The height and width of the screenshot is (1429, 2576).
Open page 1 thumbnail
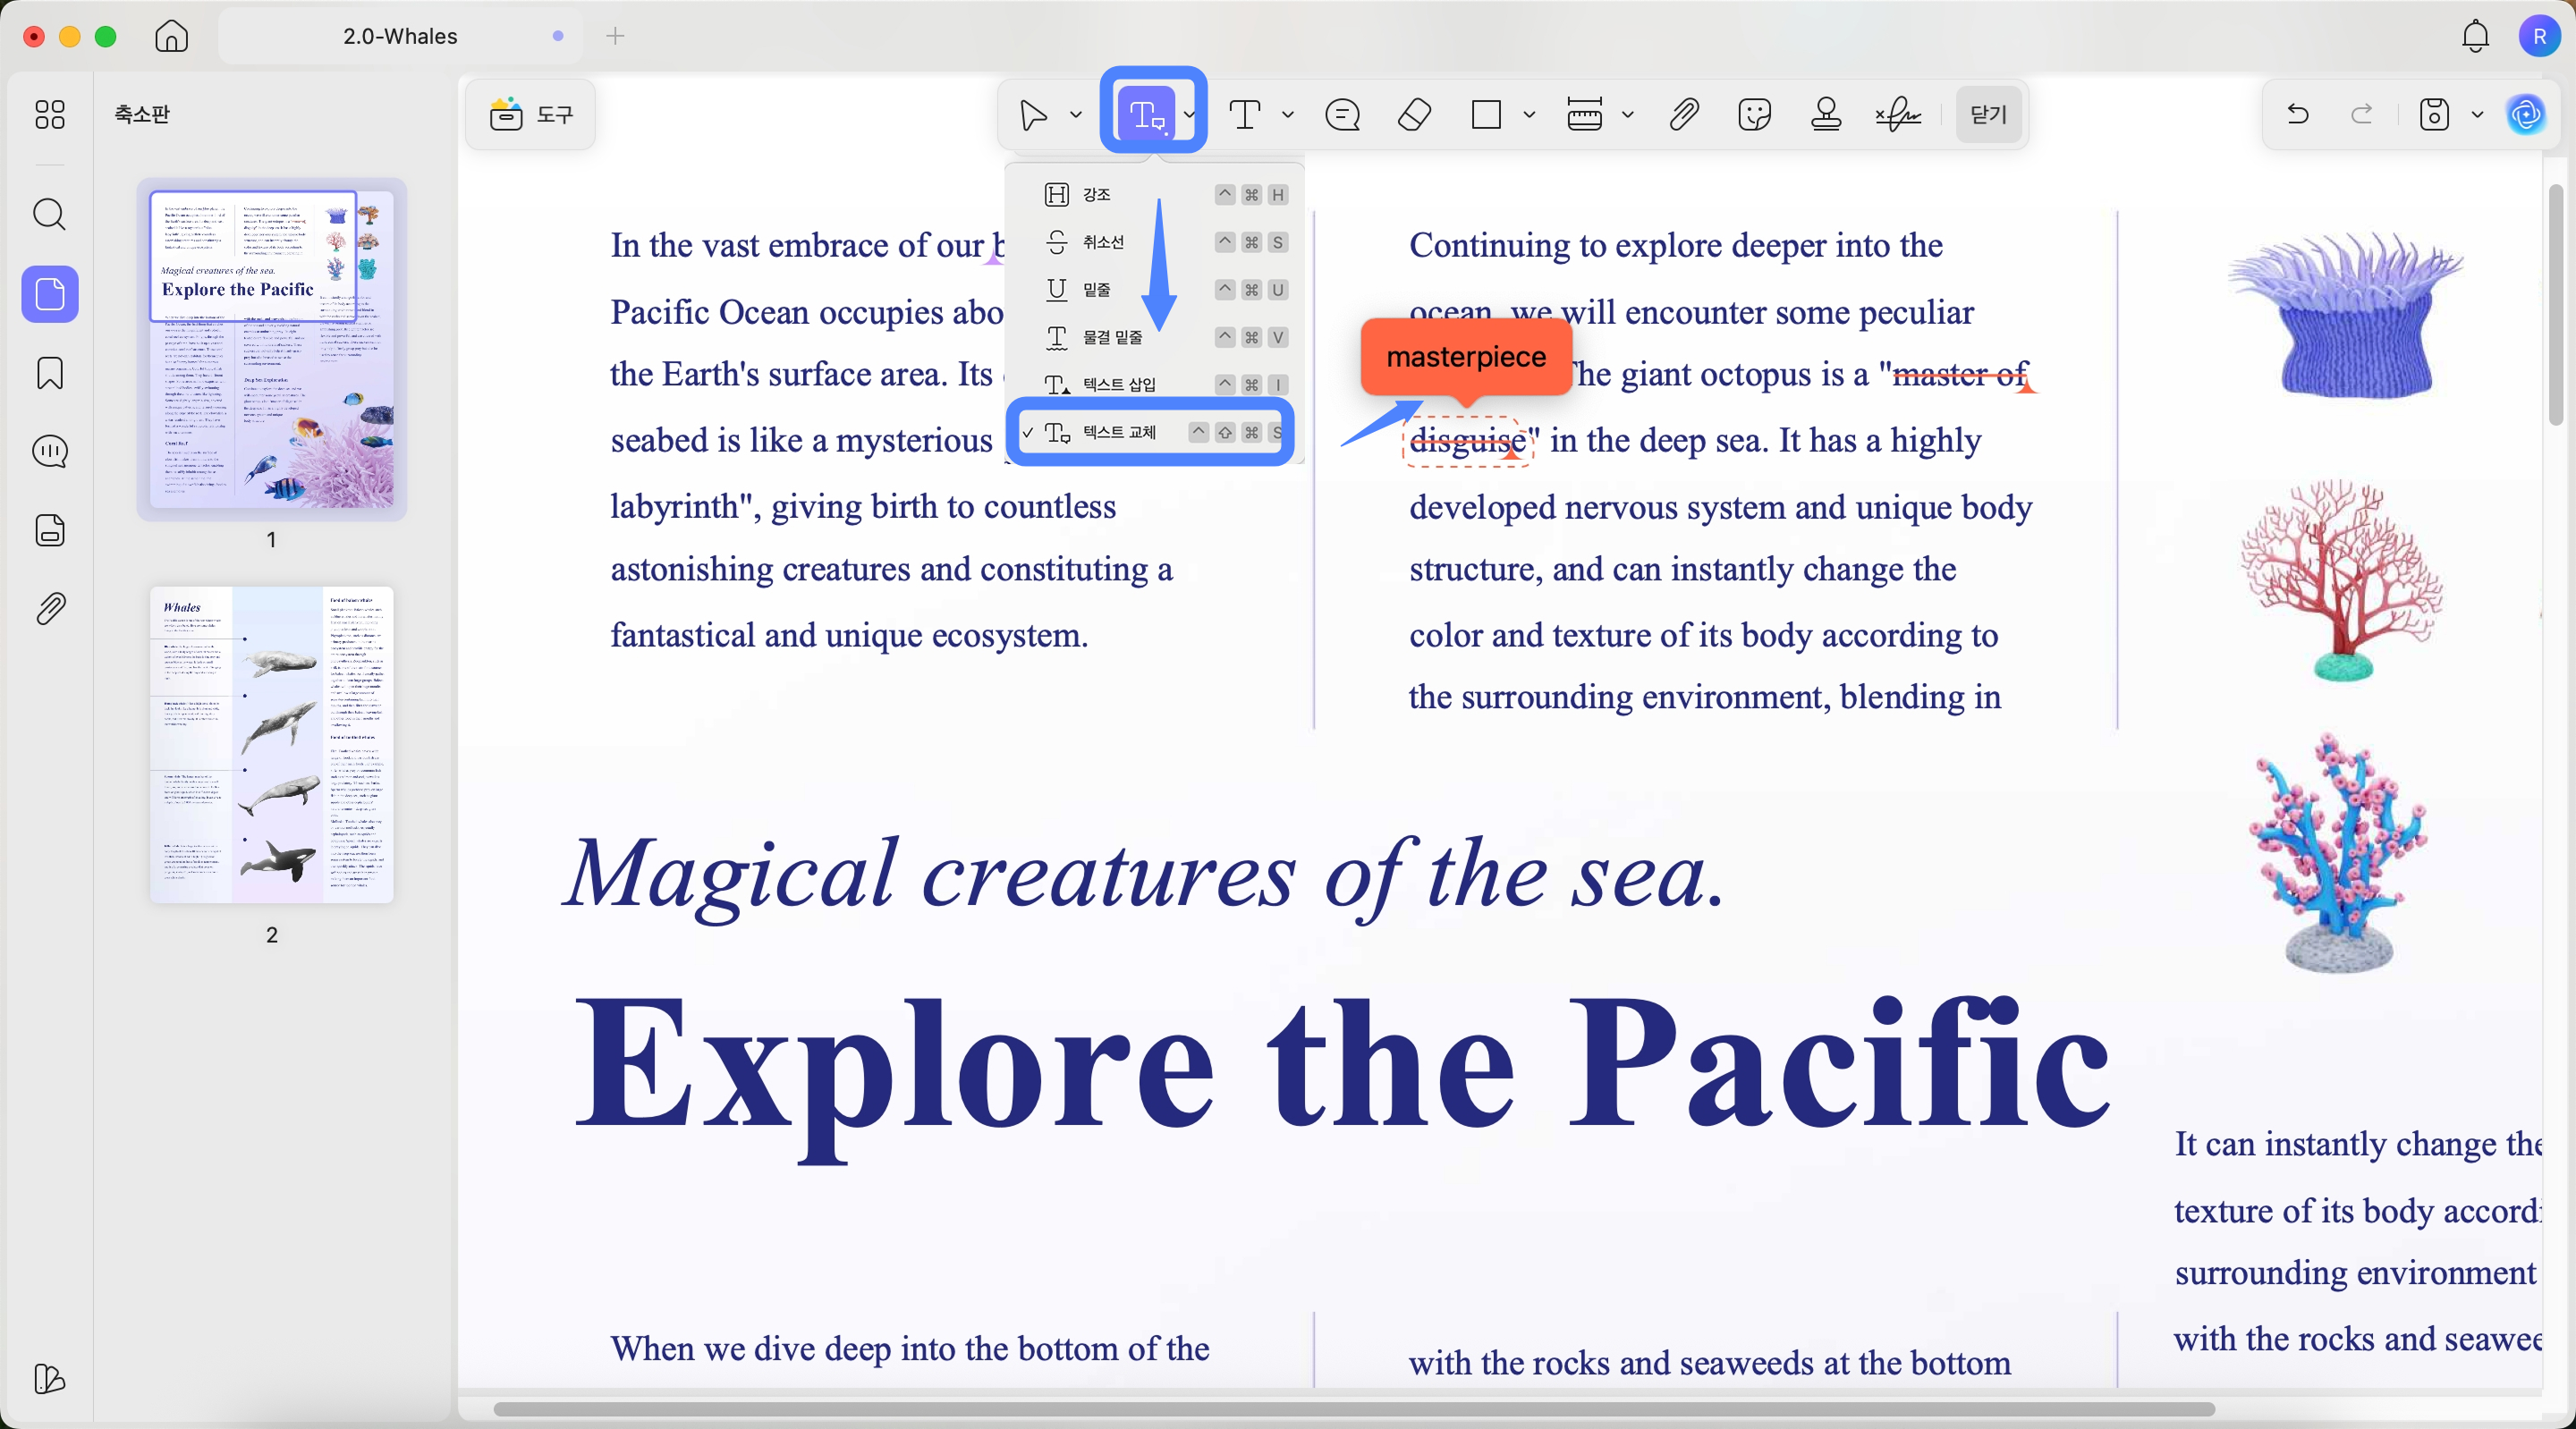click(x=271, y=349)
